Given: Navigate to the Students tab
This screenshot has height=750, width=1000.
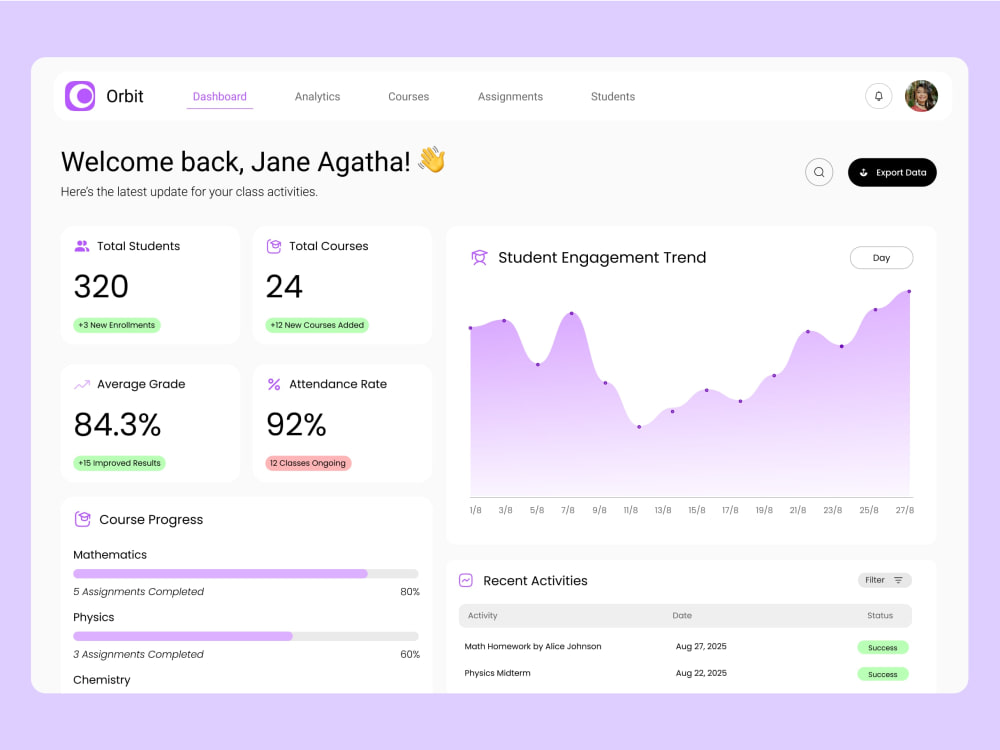Looking at the screenshot, I should point(613,96).
